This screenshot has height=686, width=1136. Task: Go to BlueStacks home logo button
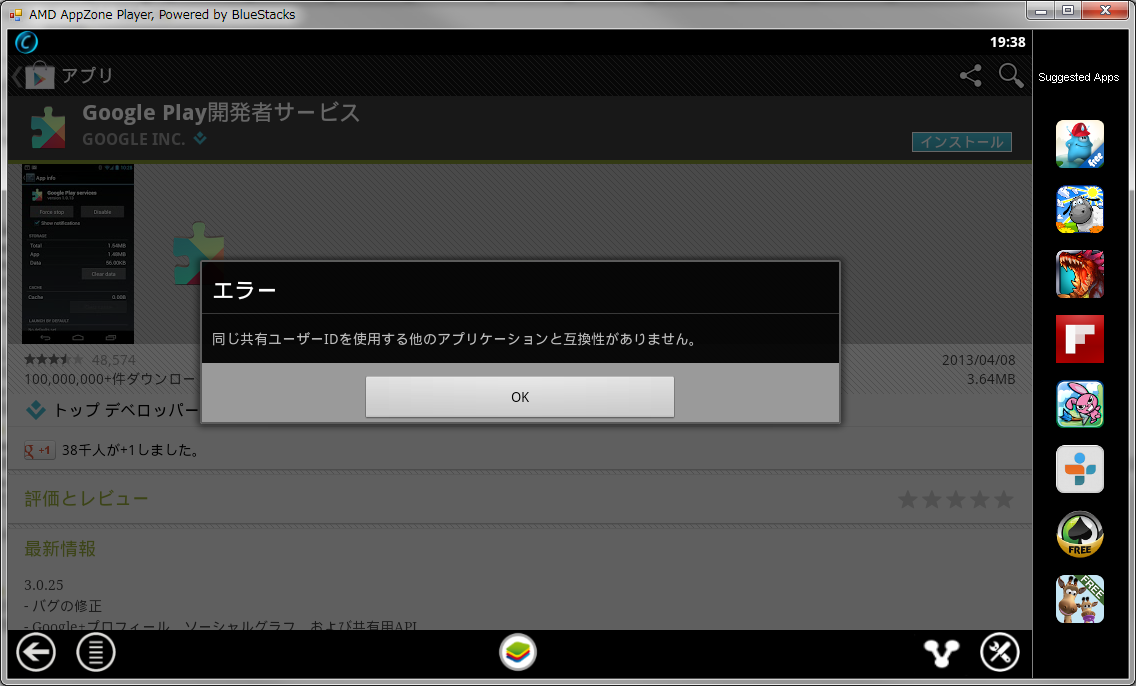click(x=518, y=652)
